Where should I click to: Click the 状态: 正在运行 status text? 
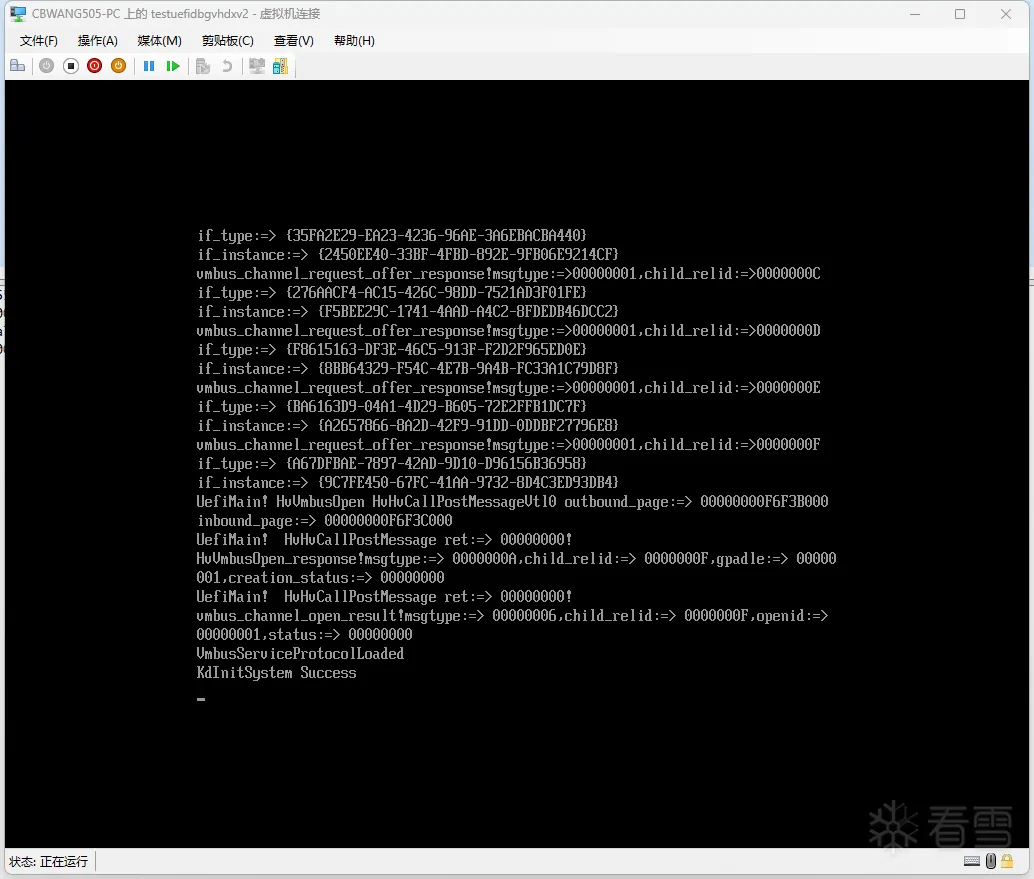[48, 861]
